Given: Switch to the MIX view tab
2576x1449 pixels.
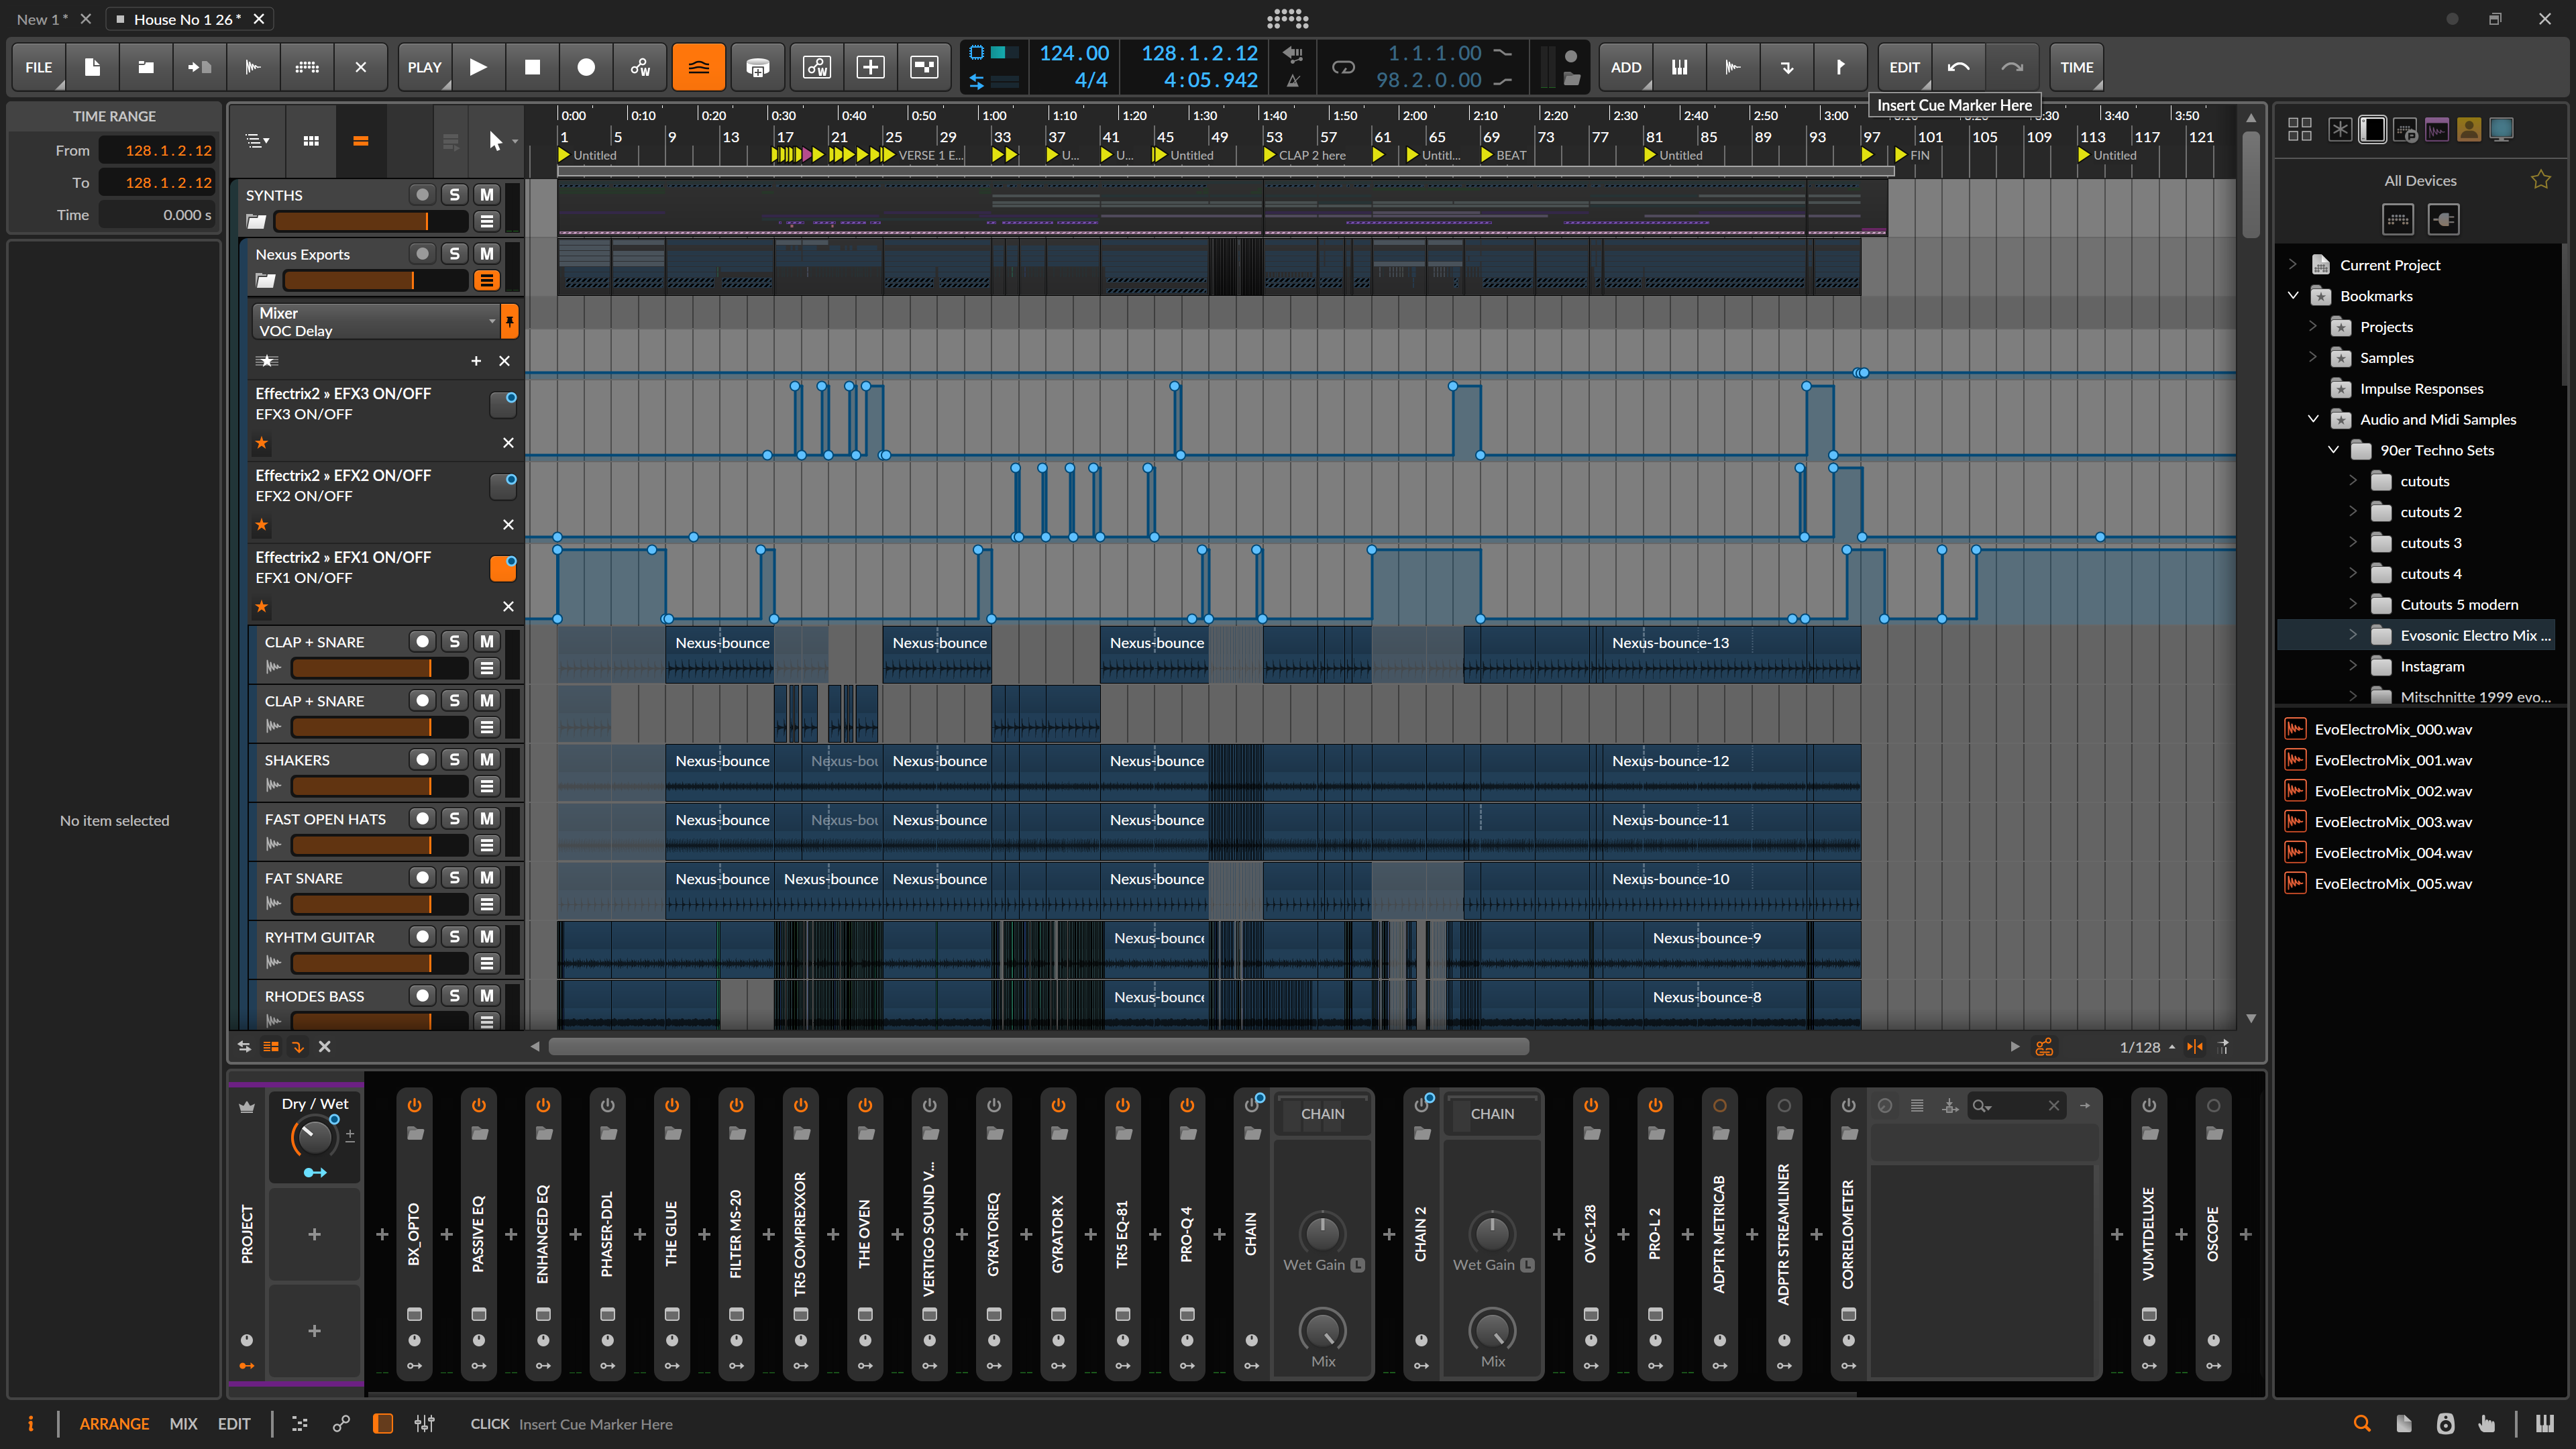Looking at the screenshot, I should 183,1423.
